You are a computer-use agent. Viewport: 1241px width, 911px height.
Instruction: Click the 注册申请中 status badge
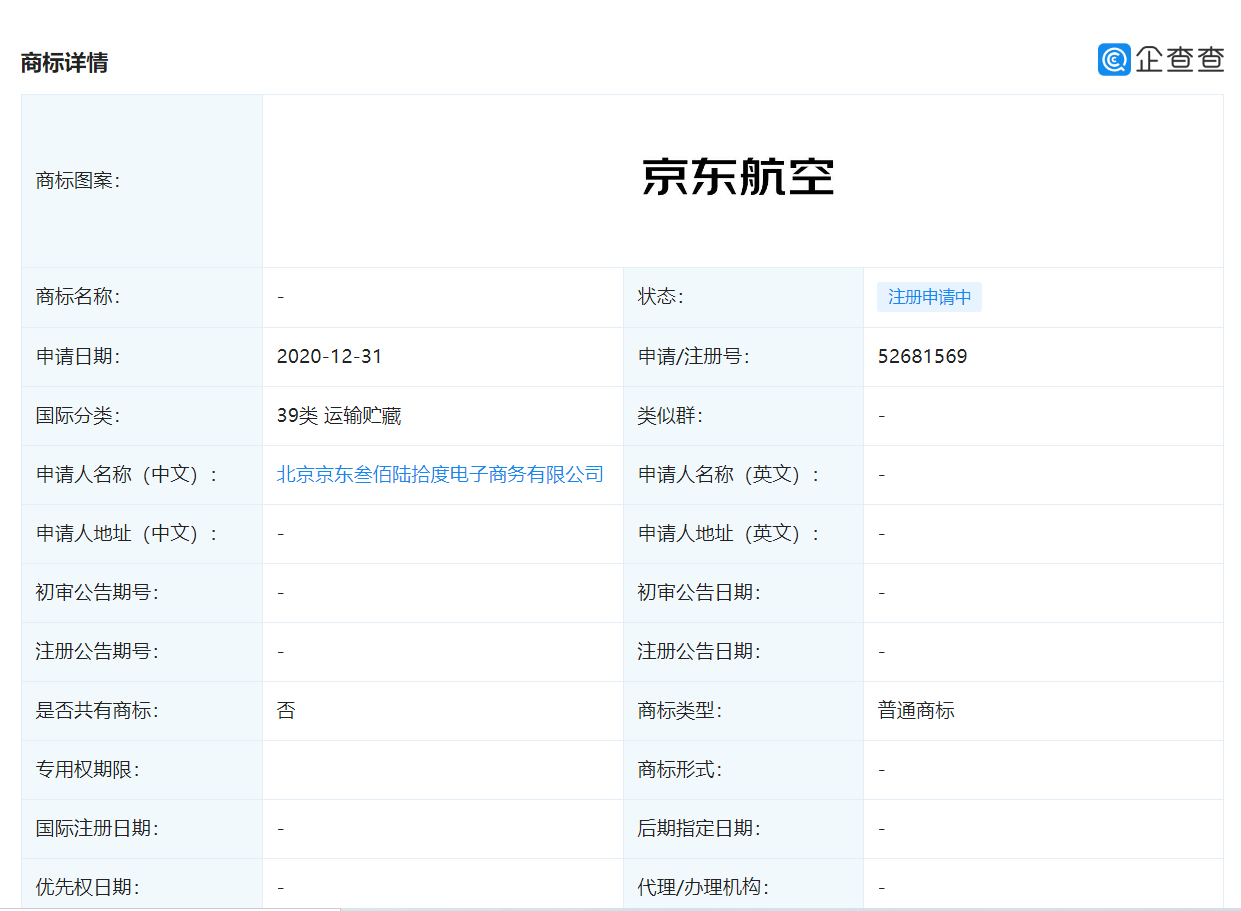[x=929, y=297]
